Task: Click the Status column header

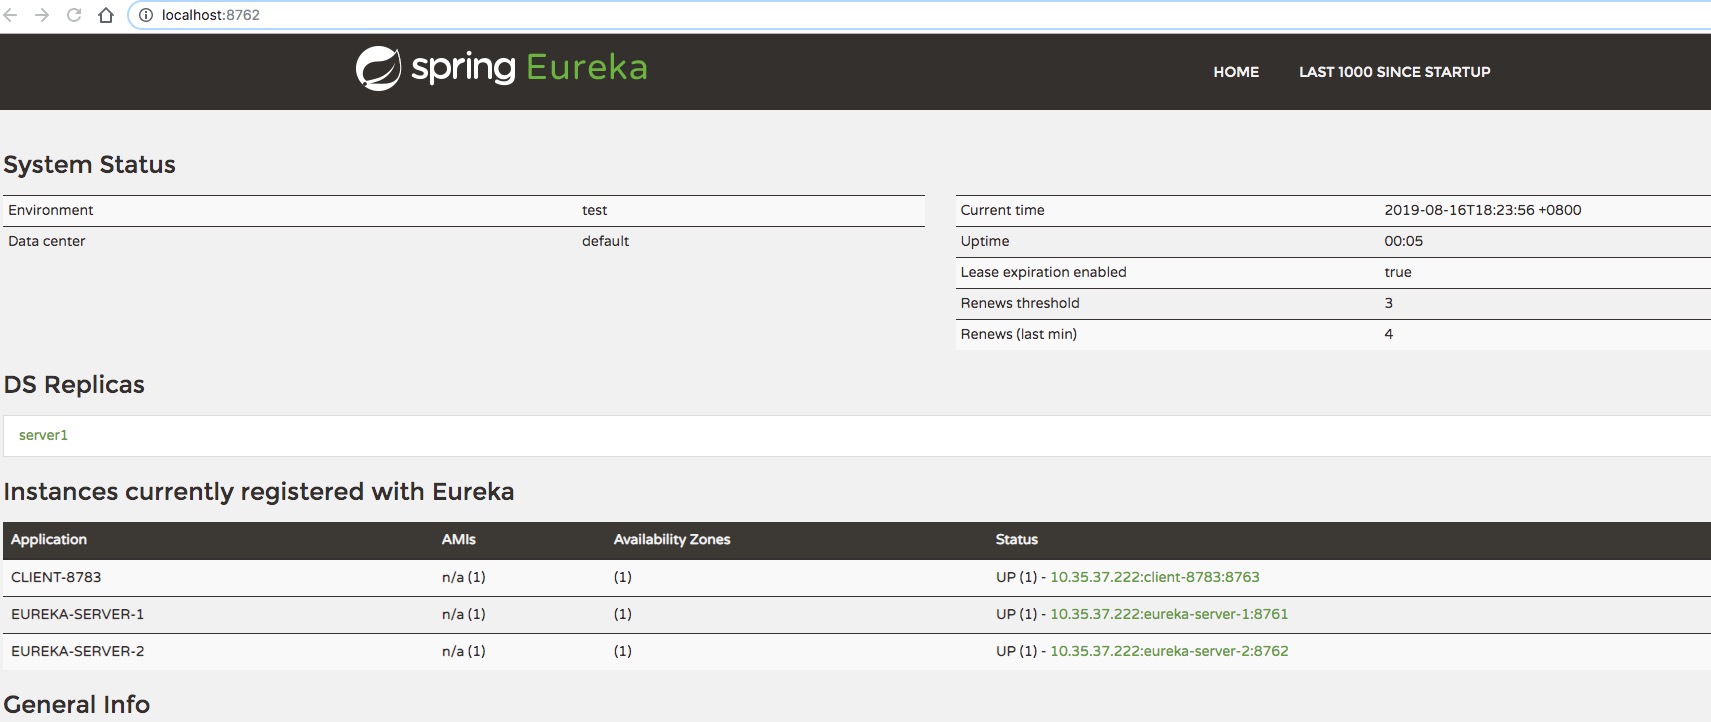Action: [1016, 539]
